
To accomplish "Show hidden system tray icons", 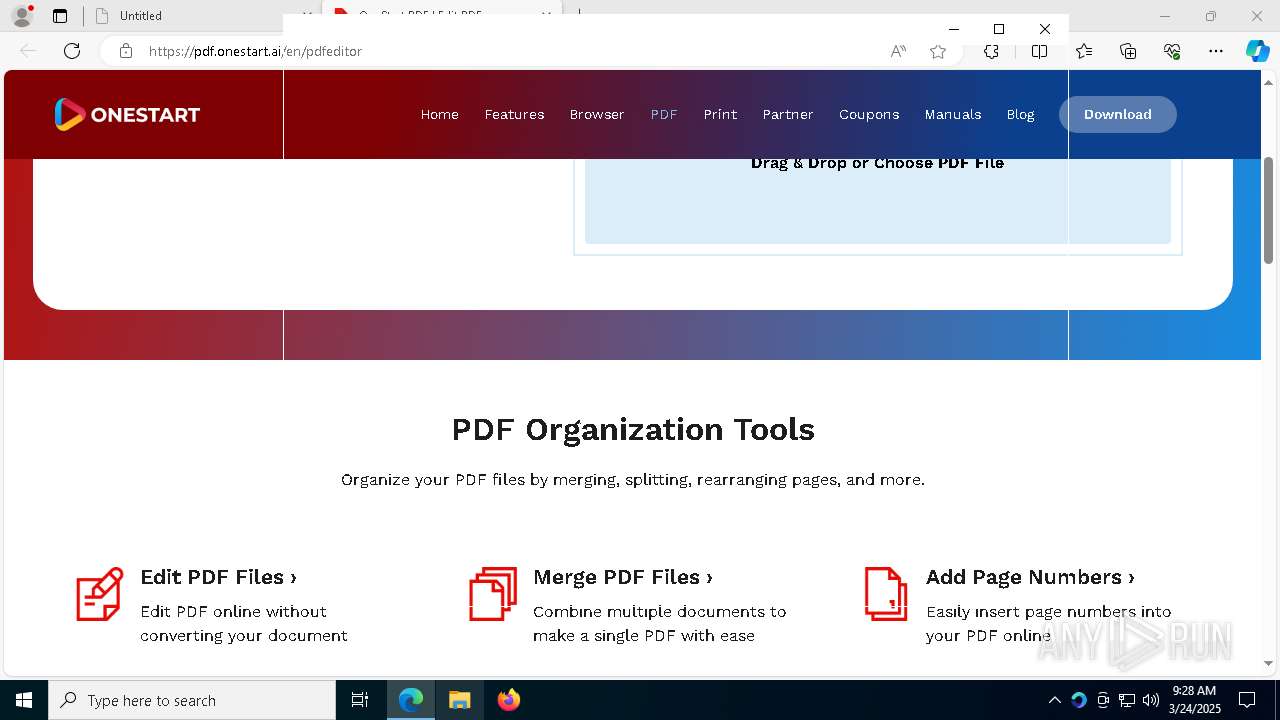I will (x=1054, y=700).
